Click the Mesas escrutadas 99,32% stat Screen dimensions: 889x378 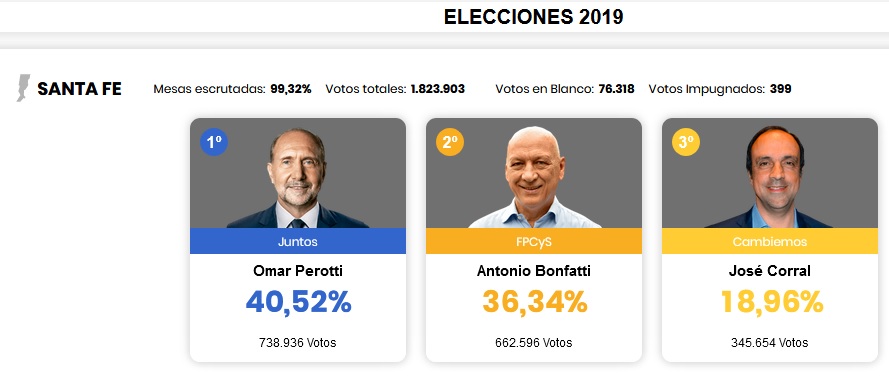pos(232,89)
